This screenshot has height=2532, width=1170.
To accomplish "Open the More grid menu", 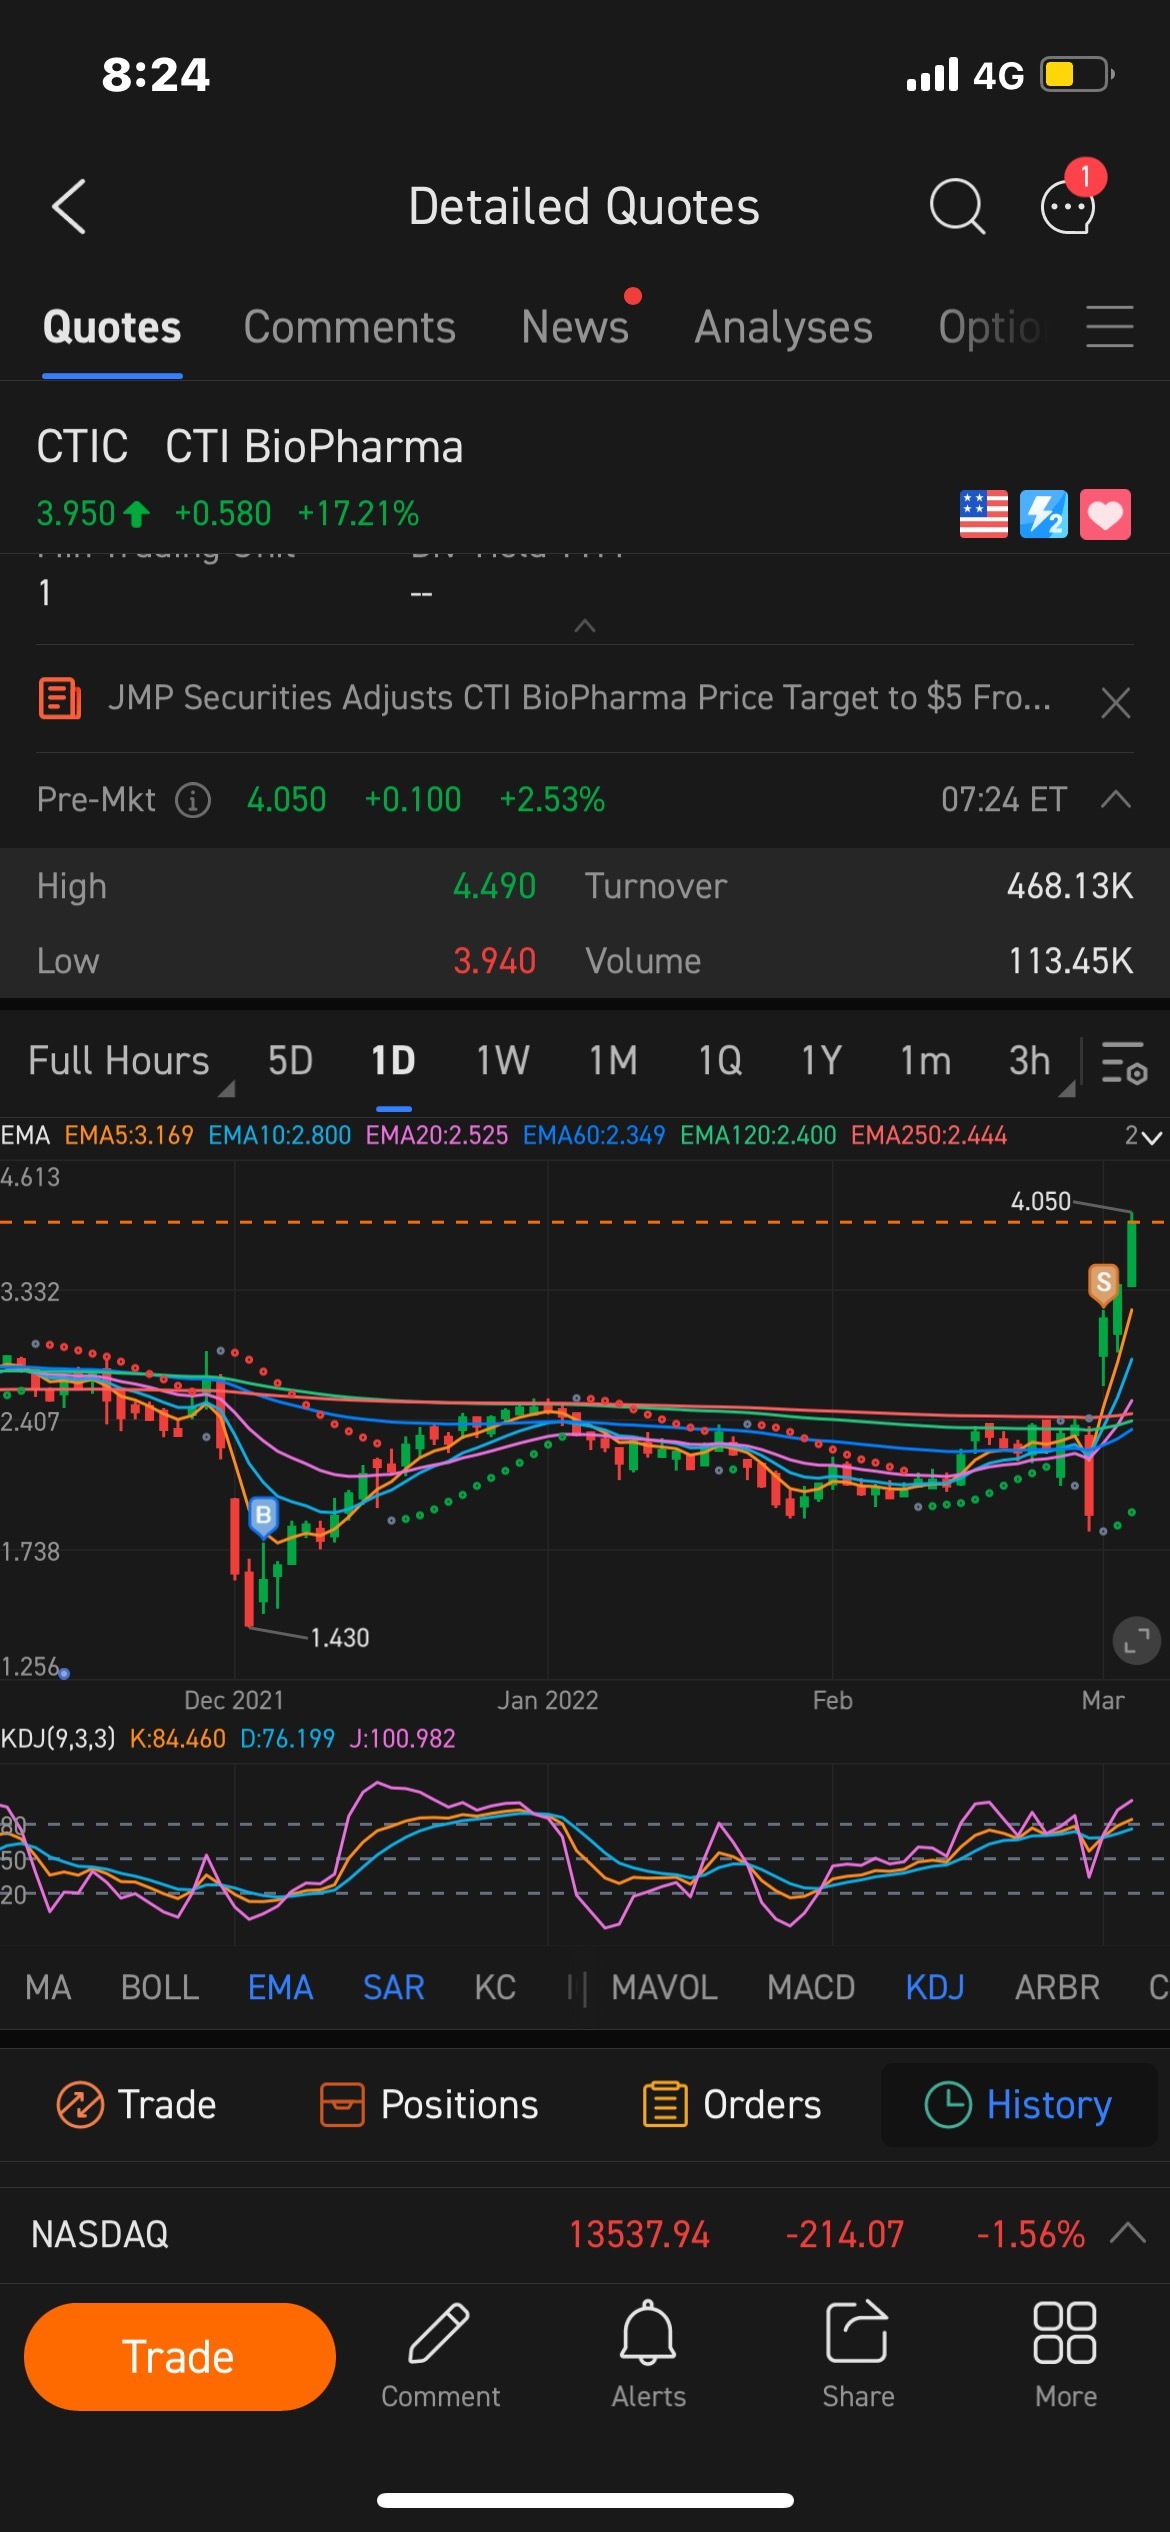I will pos(1066,2356).
